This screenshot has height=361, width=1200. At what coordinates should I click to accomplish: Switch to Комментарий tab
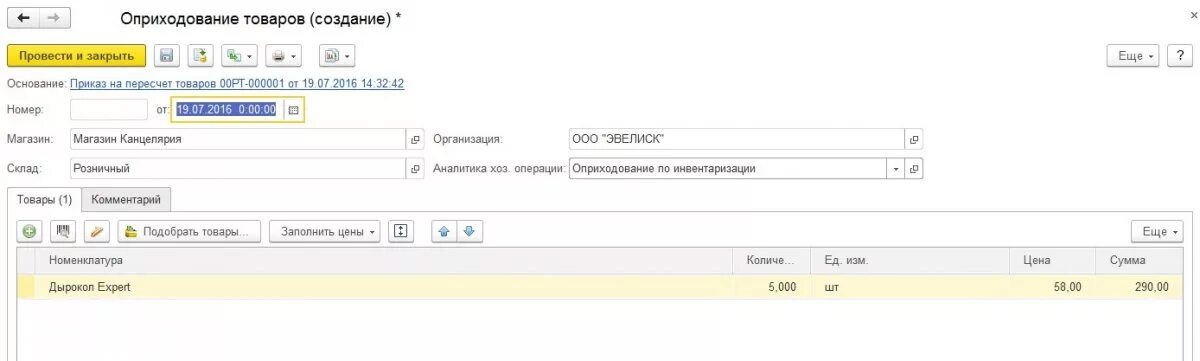[x=126, y=200]
